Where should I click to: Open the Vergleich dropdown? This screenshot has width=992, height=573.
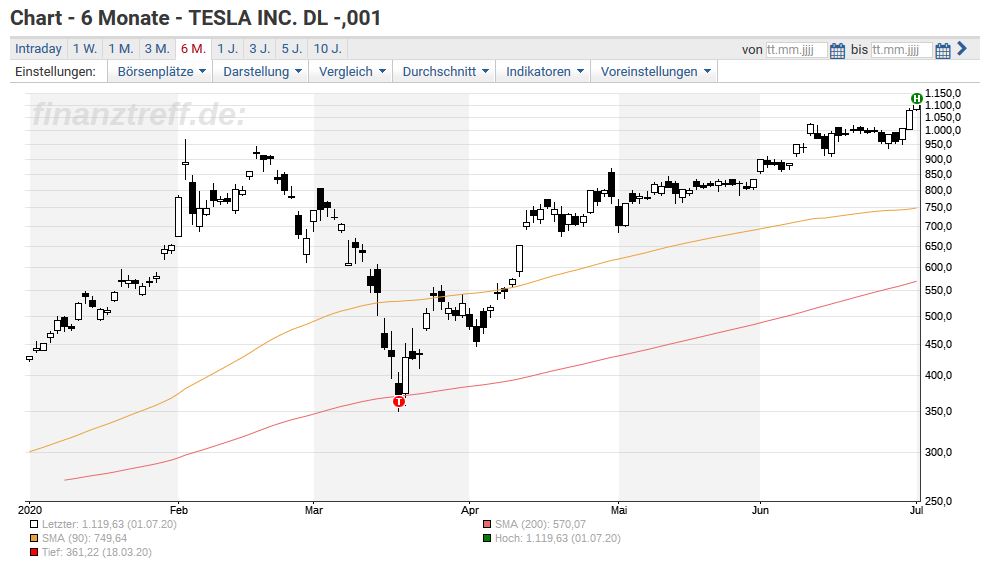pyautogui.click(x=351, y=71)
